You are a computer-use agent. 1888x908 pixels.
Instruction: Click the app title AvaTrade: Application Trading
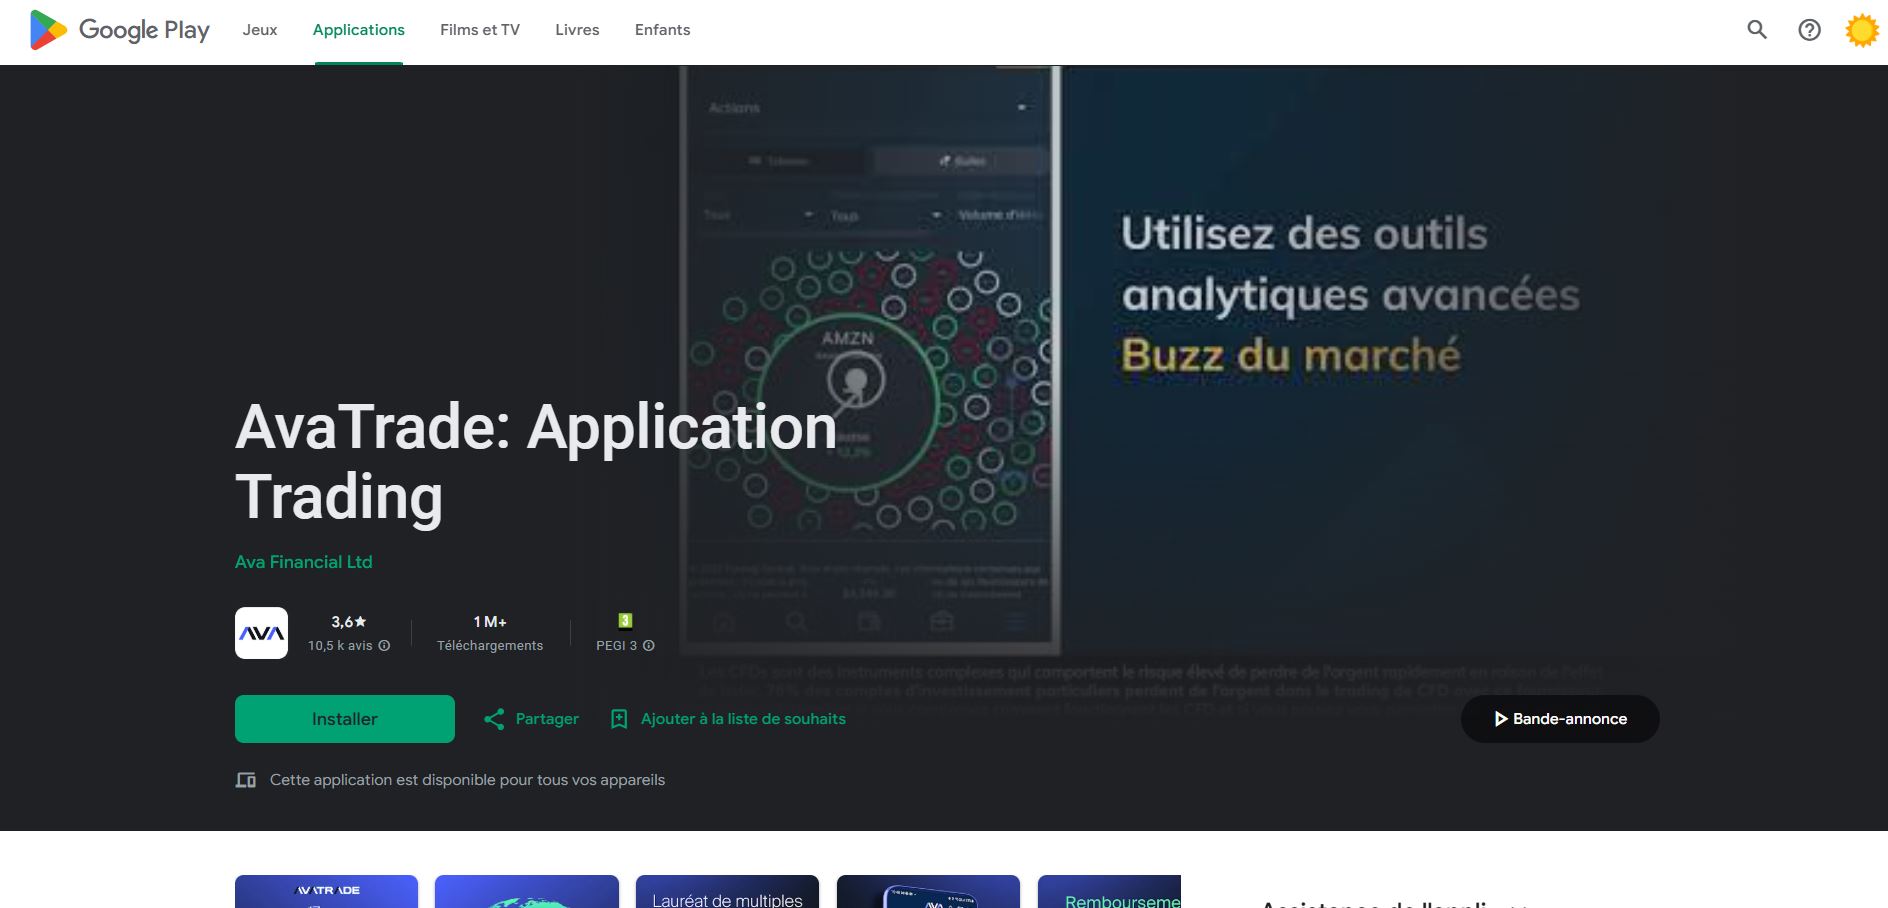pyautogui.click(x=536, y=461)
